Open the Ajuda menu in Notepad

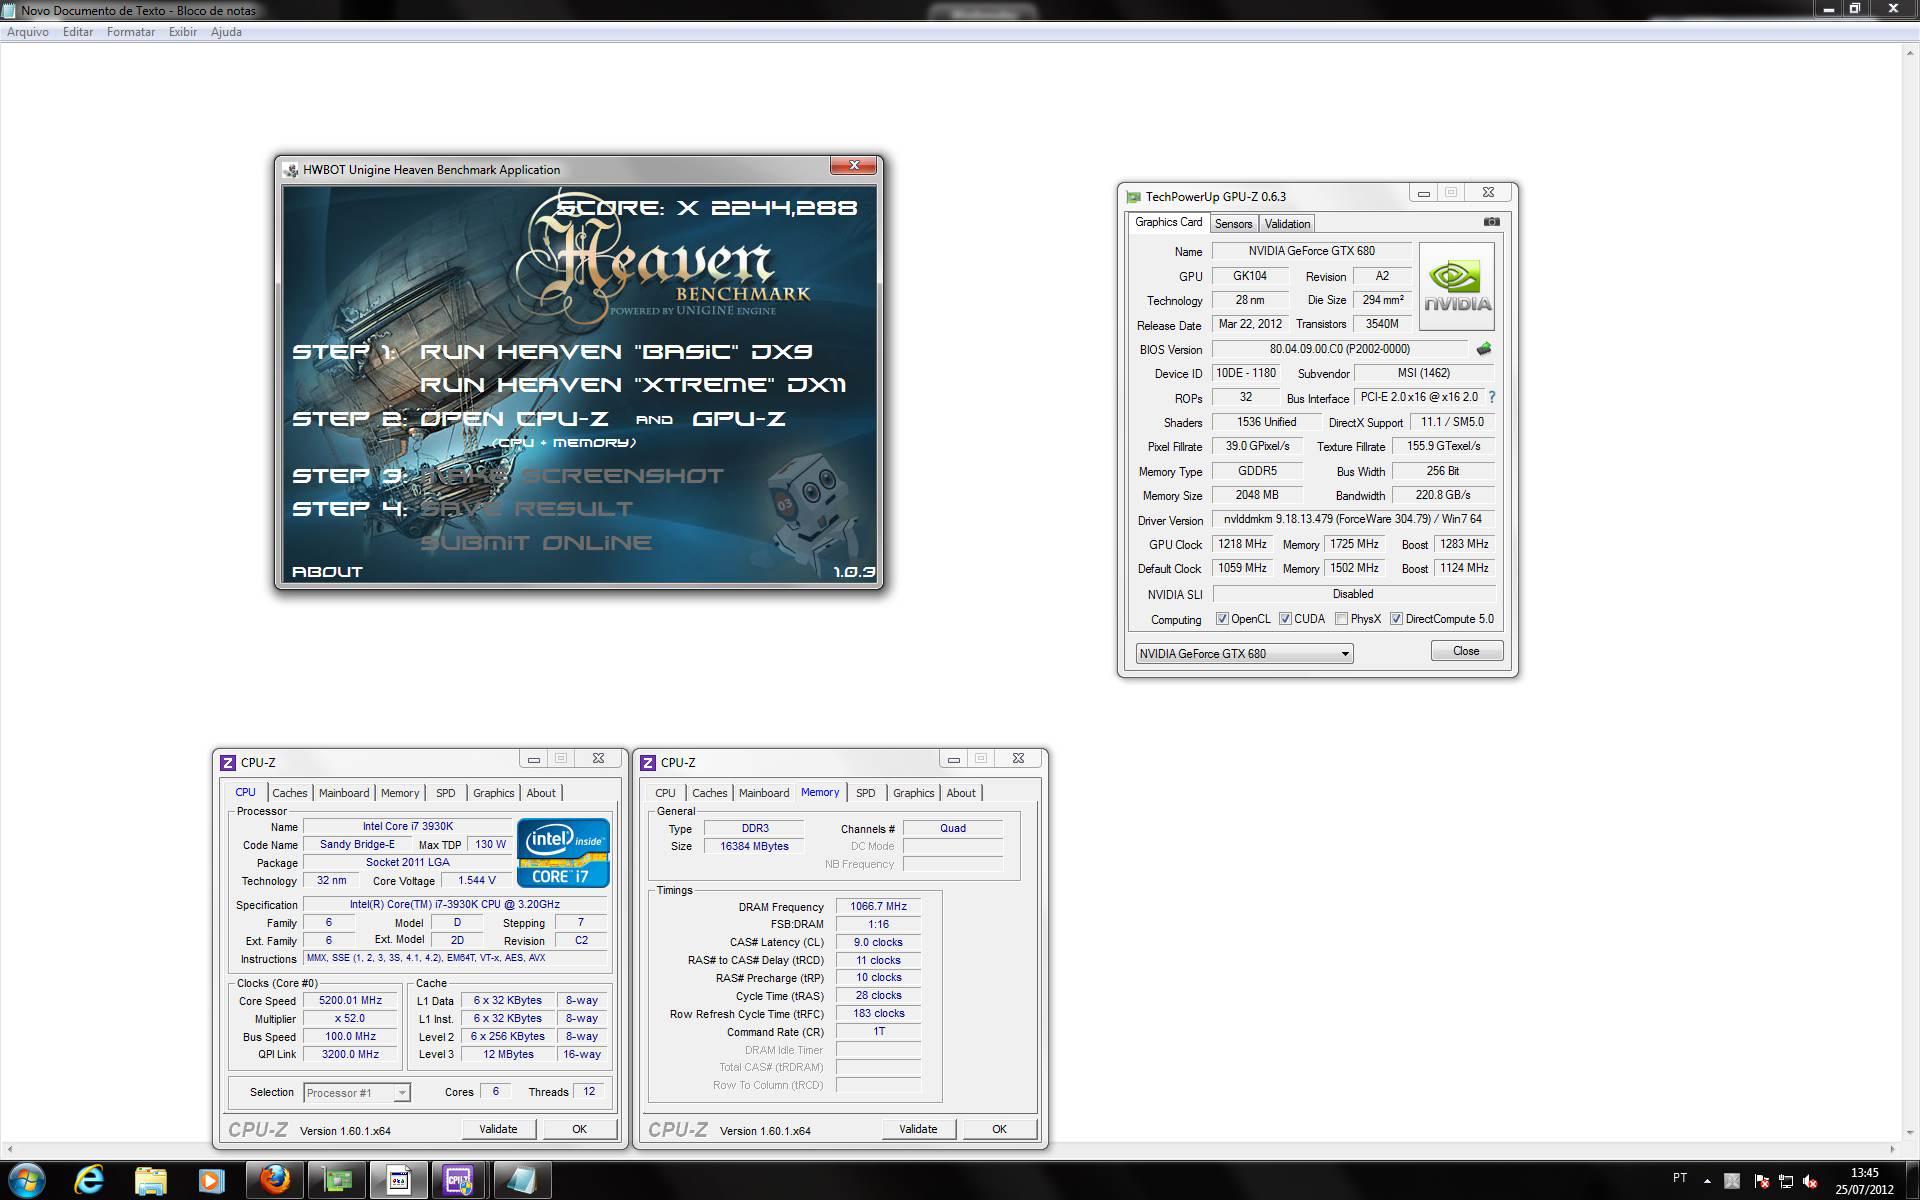(x=226, y=32)
